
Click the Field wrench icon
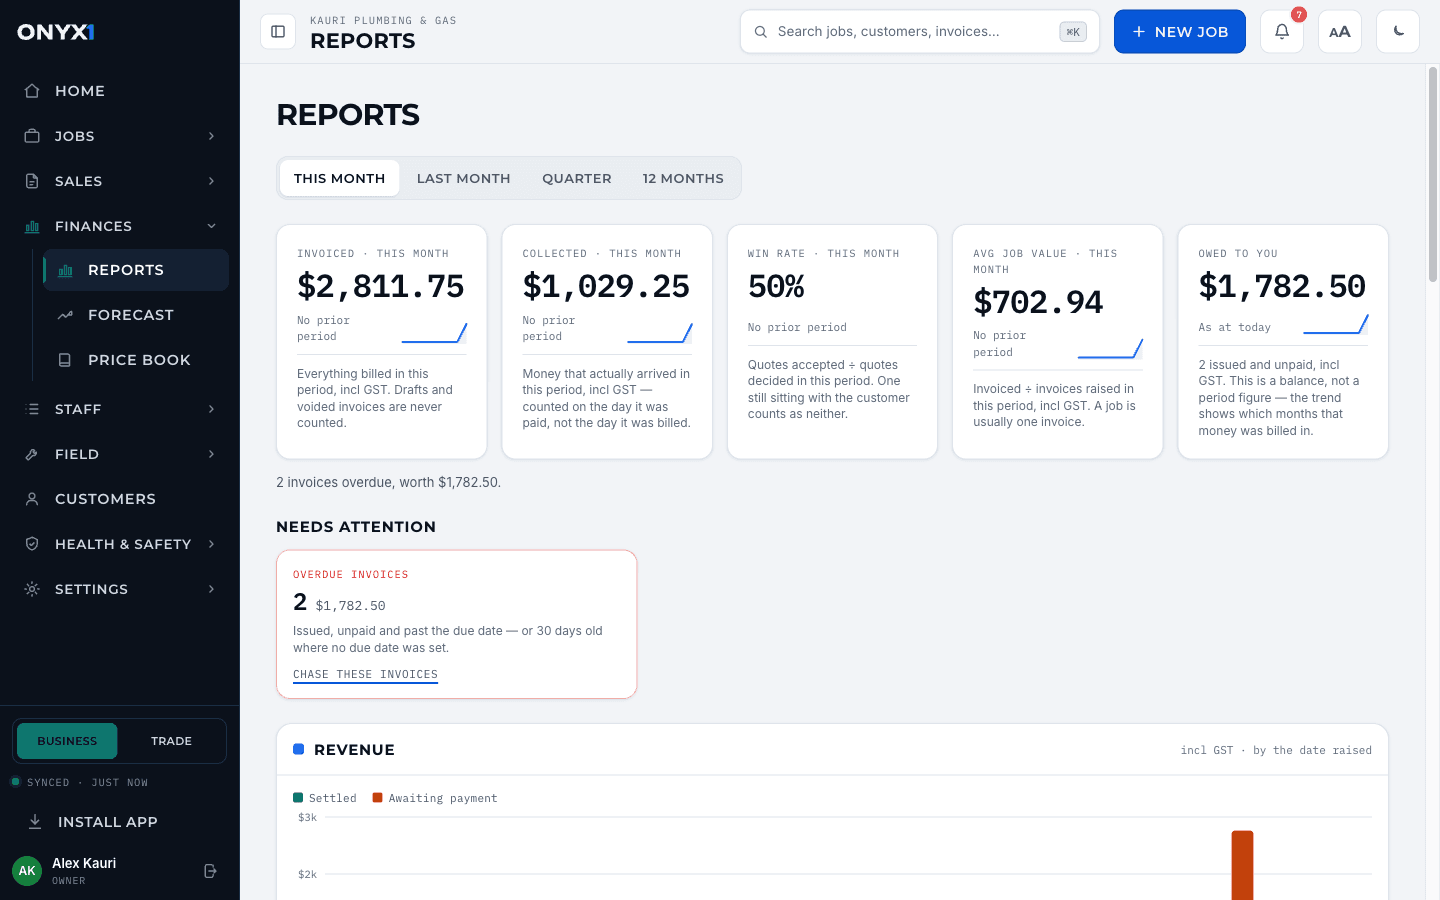click(x=32, y=454)
